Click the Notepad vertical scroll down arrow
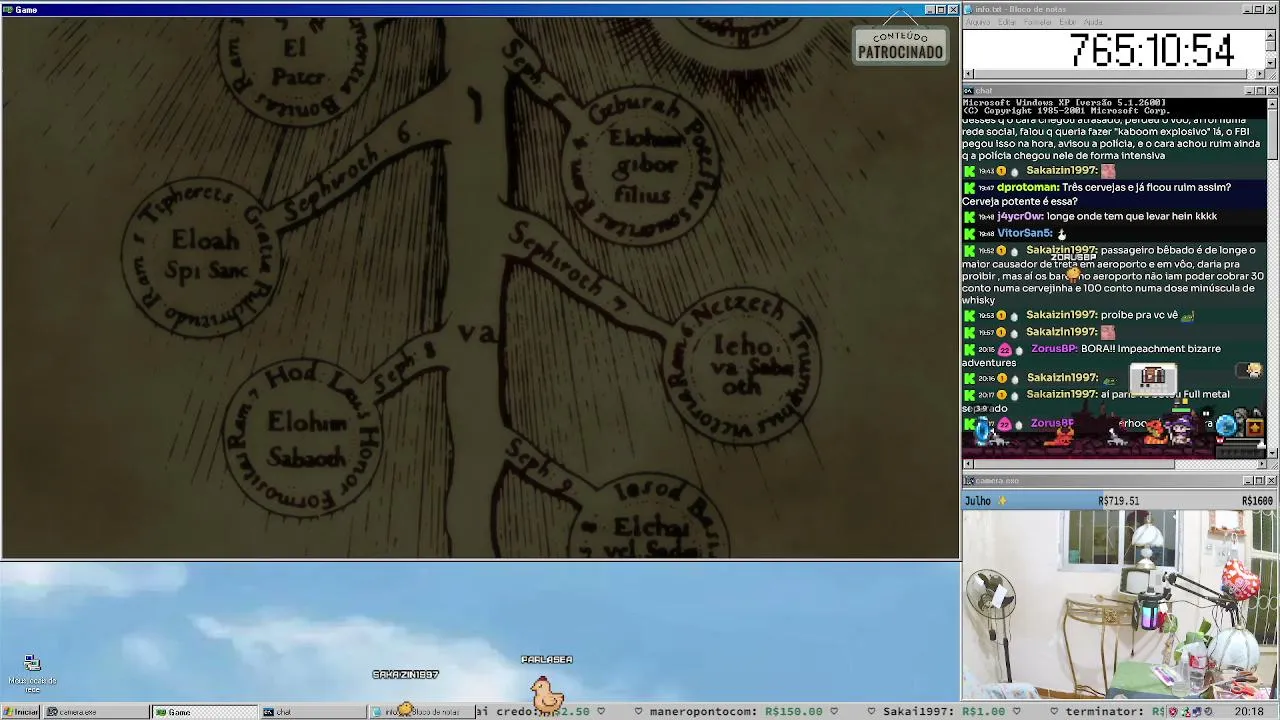 pos(1271,63)
